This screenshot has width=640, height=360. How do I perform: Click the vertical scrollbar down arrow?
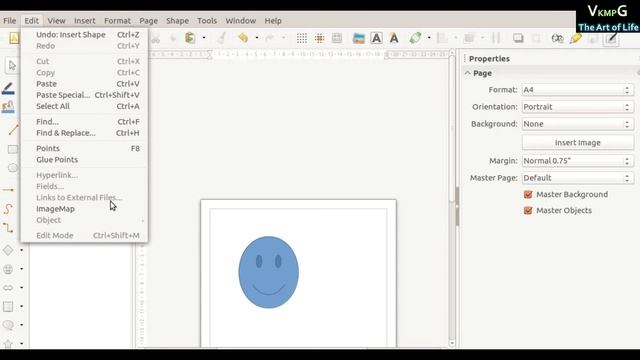(x=452, y=343)
